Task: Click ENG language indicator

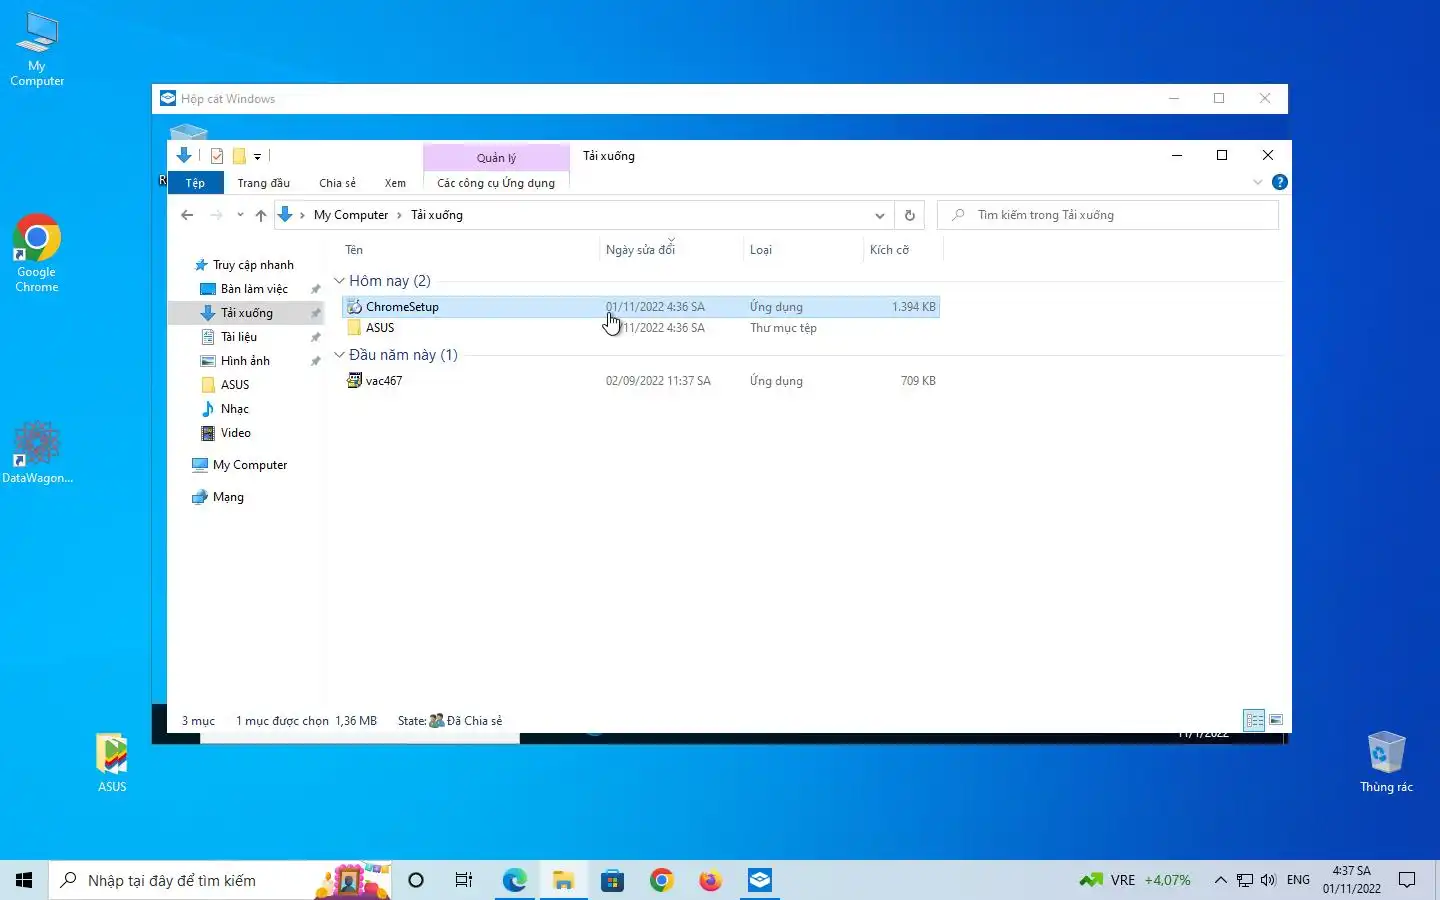Action: click(1298, 880)
